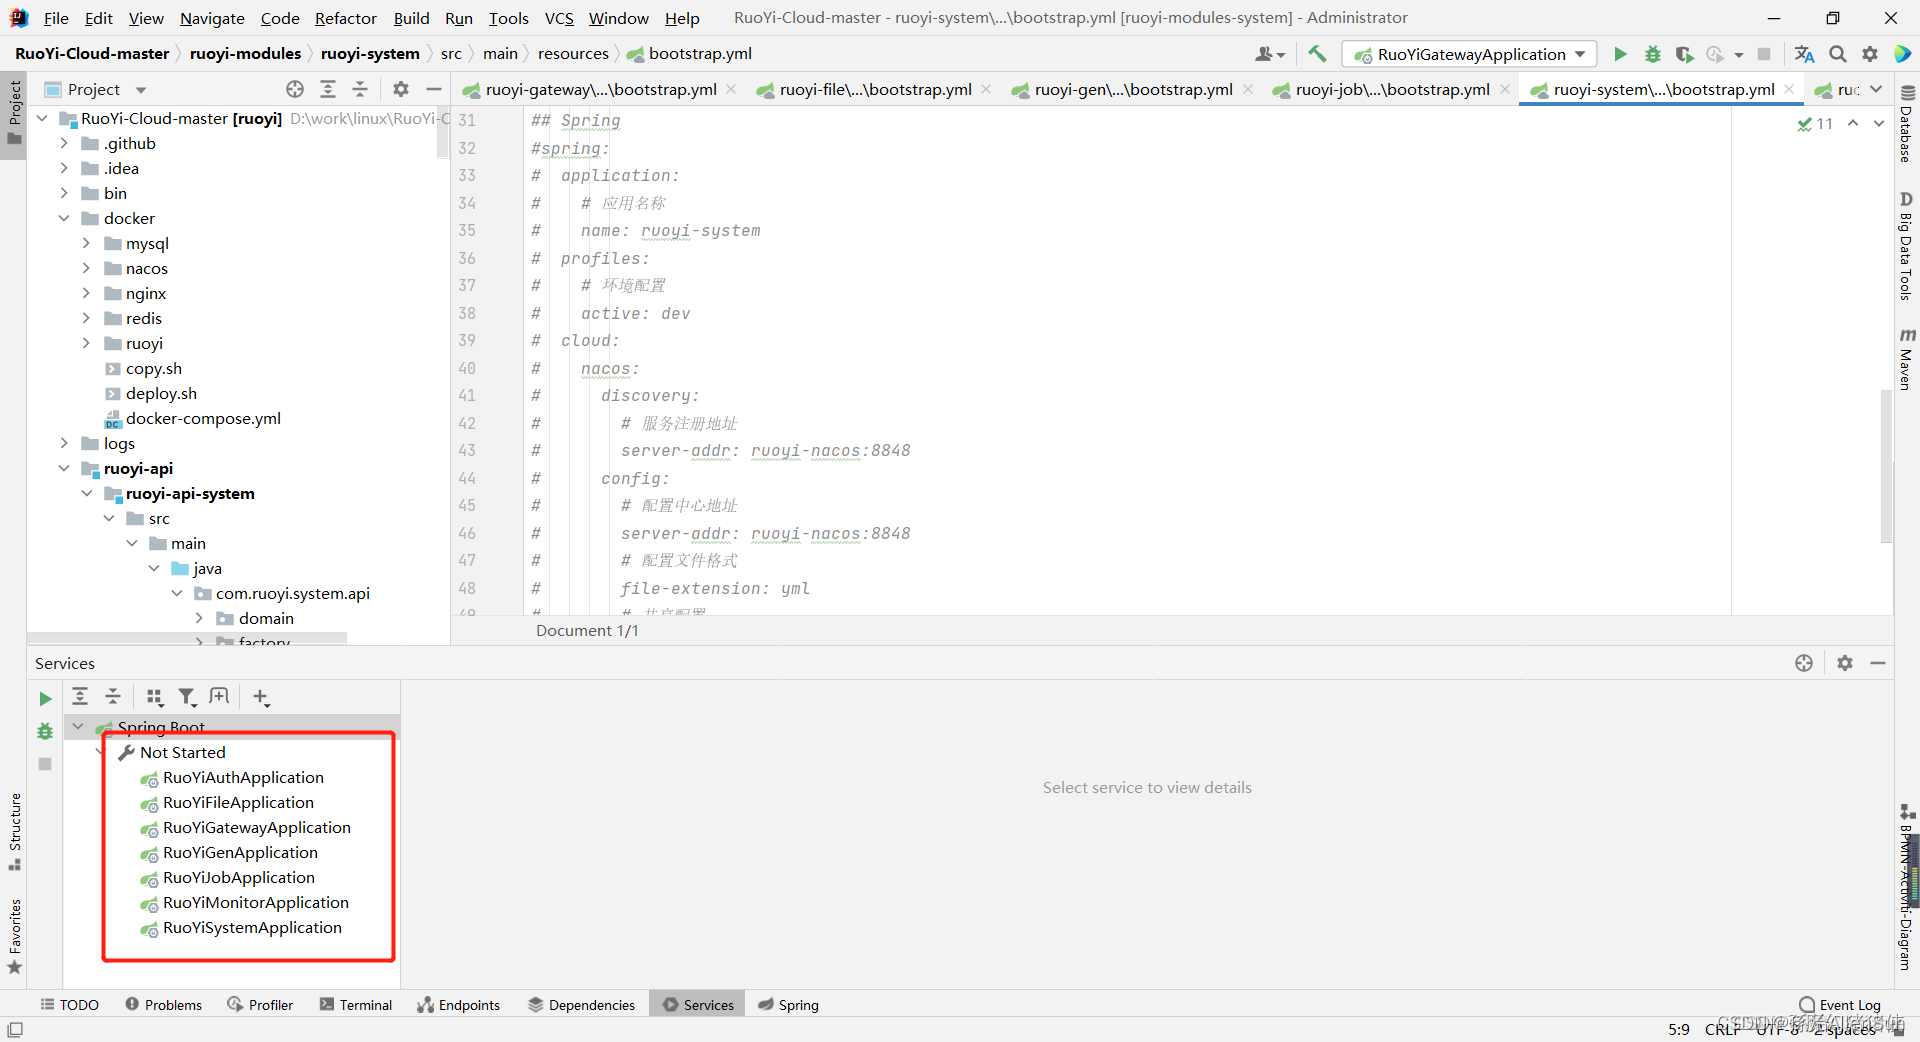Click Open in New Tab icon in Services
Image resolution: width=1920 pixels, height=1042 pixels.
[219, 696]
